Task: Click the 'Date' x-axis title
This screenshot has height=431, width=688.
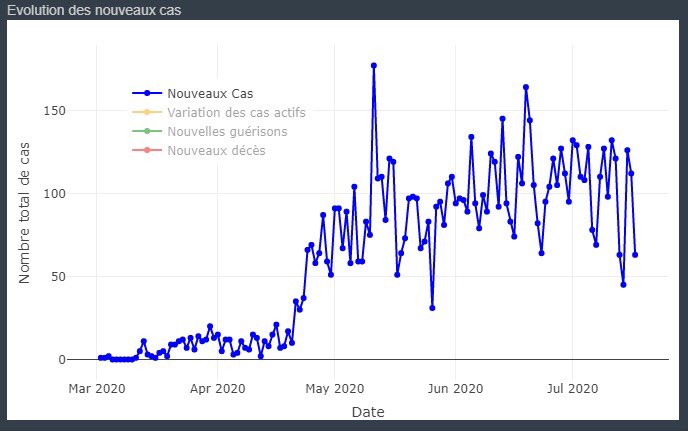Action: (x=368, y=412)
